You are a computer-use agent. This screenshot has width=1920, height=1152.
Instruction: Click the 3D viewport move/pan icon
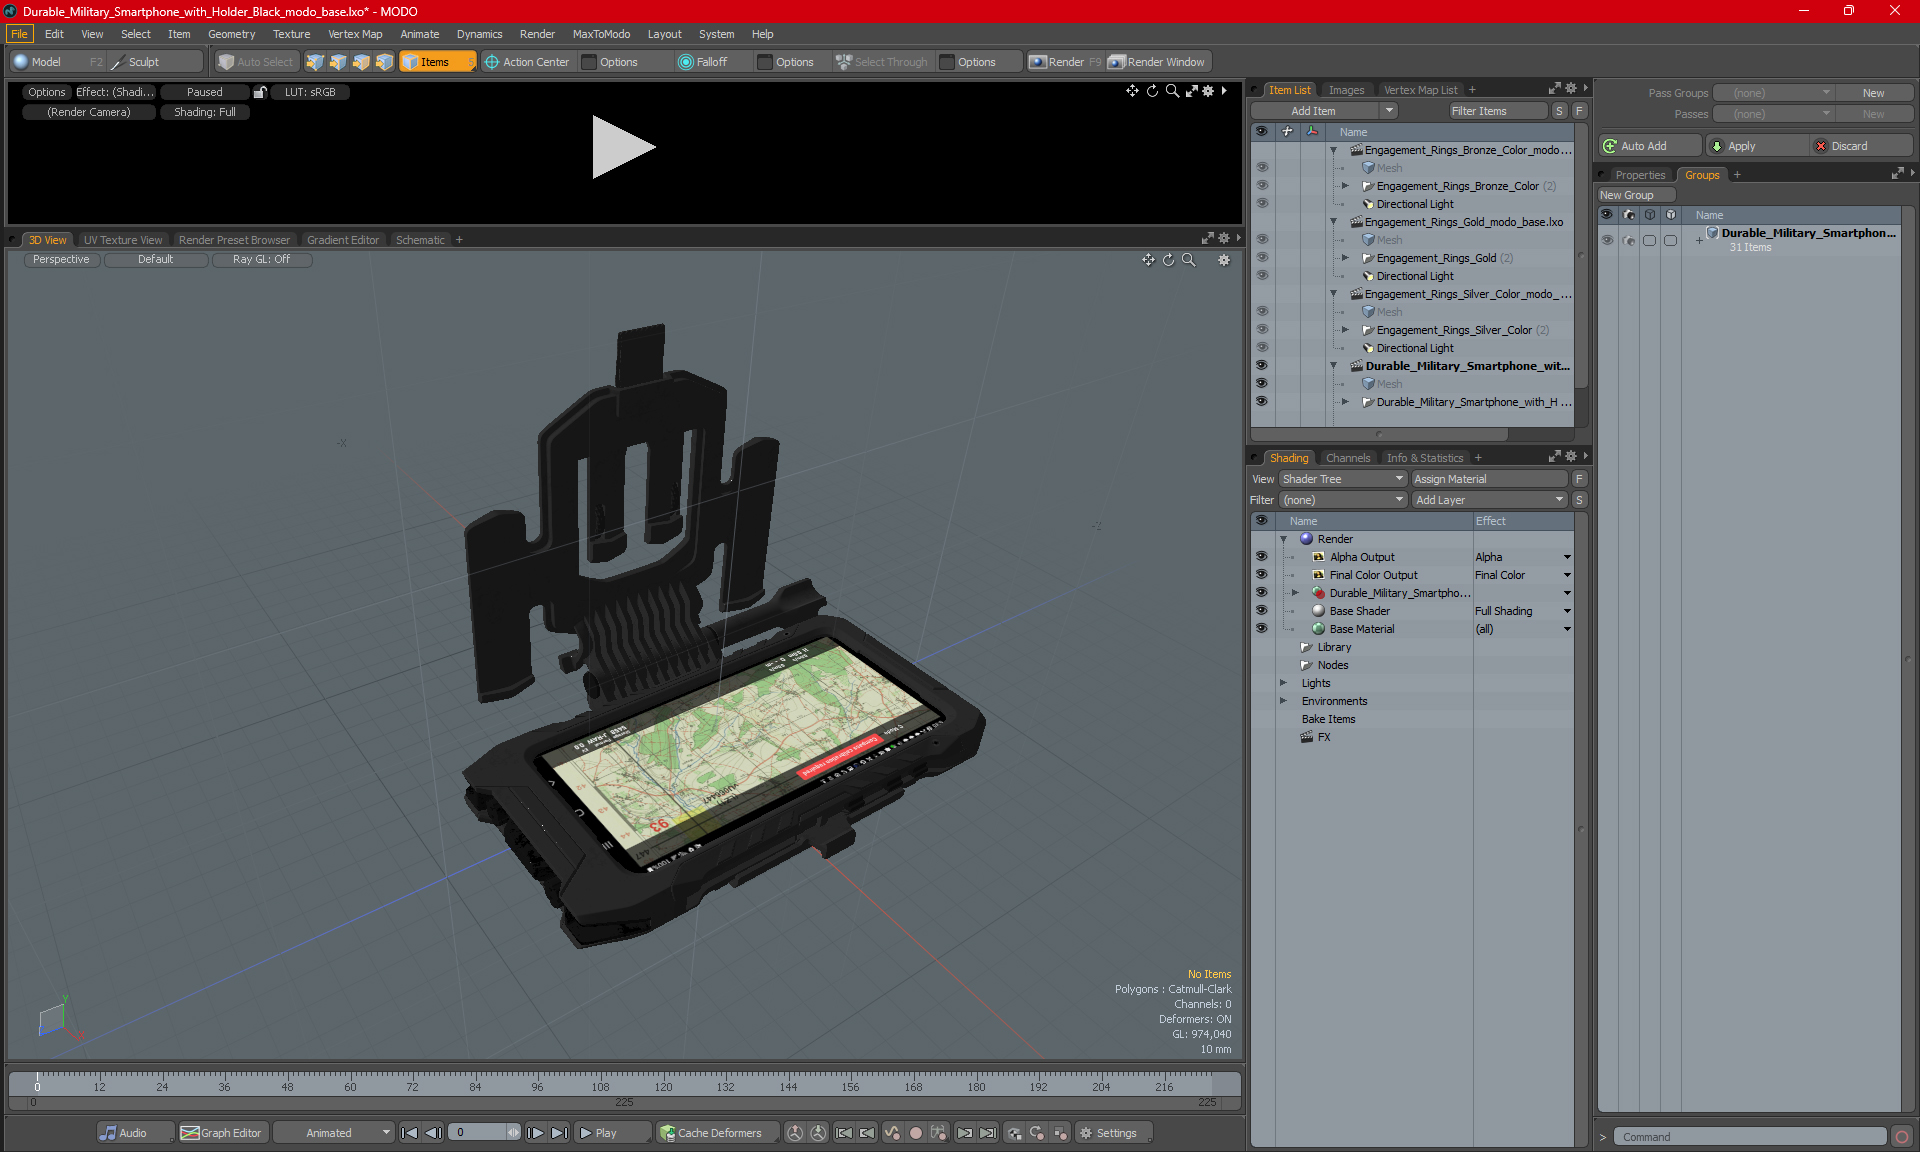point(1148,260)
